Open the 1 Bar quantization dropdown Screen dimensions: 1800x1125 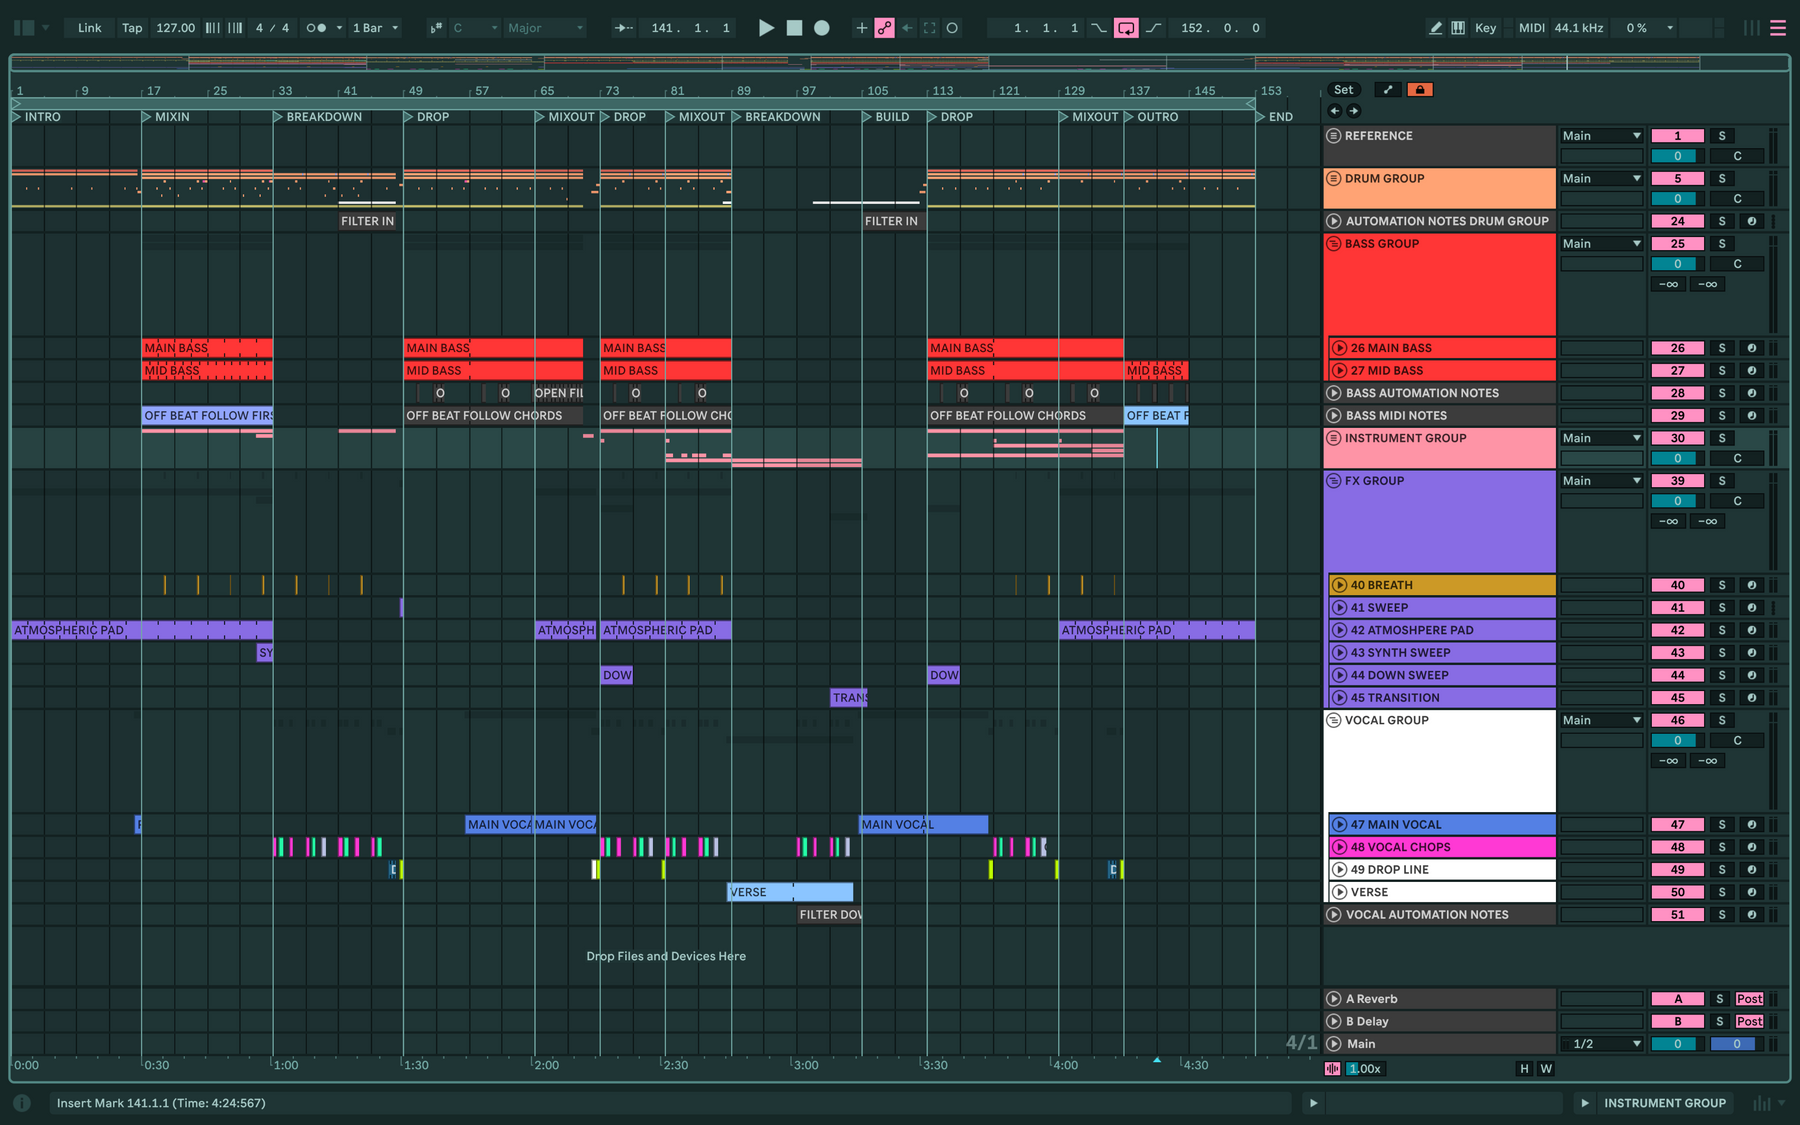click(x=376, y=28)
